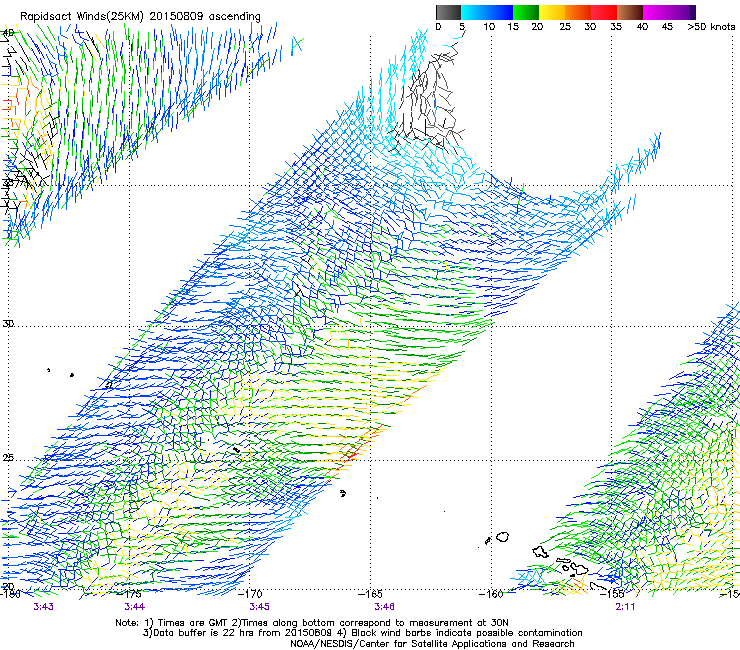This screenshot has width=740, height=650.
Task: Click the "10" label under the color scale
Action: [x=489, y=26]
